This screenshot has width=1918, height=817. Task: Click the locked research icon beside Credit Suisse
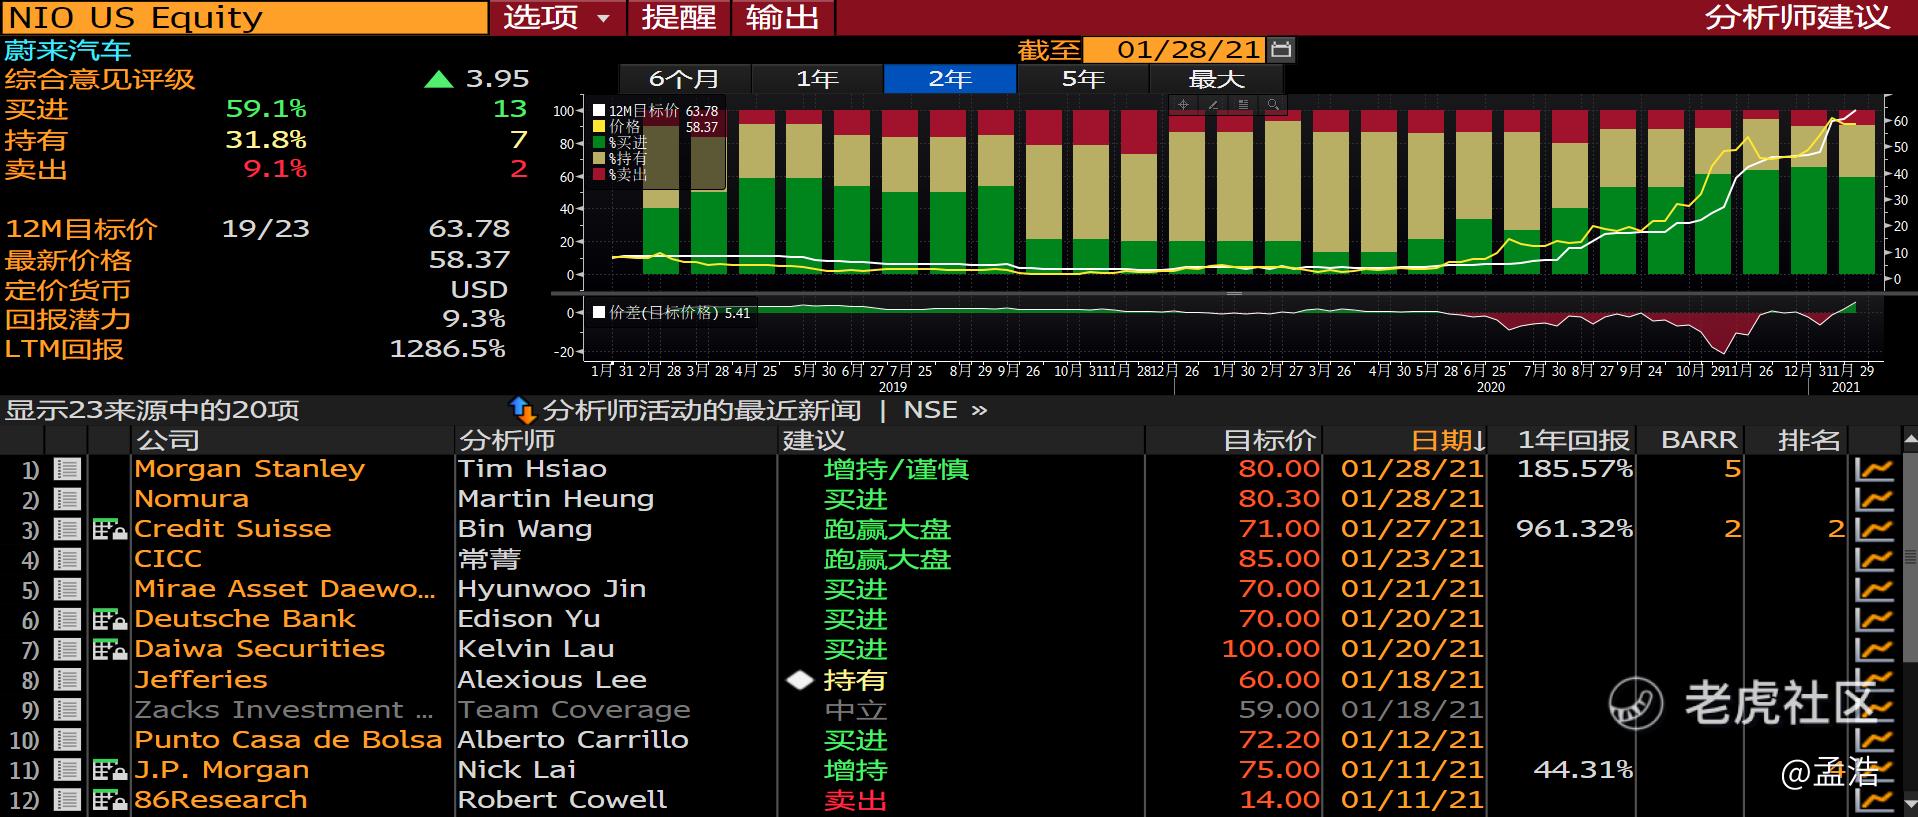(x=109, y=530)
